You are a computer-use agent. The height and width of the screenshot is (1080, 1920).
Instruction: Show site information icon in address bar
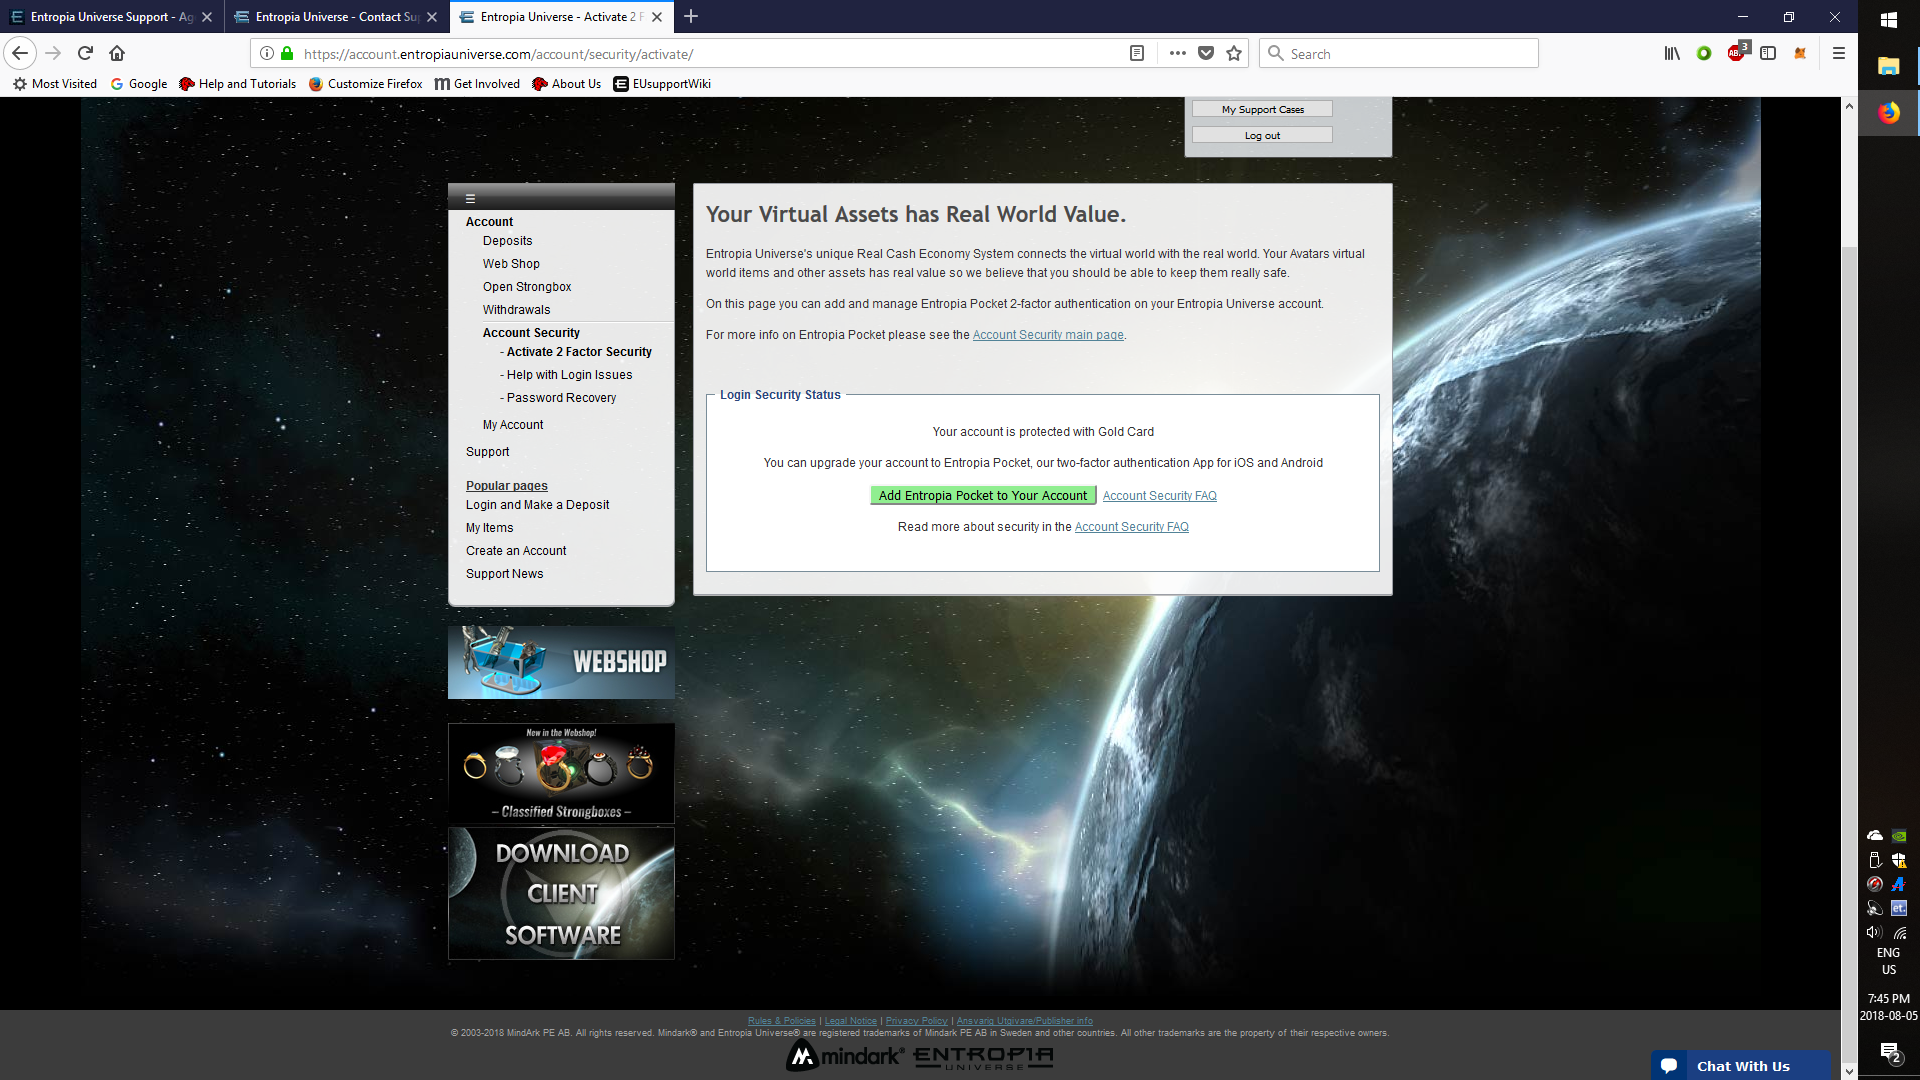tap(267, 53)
